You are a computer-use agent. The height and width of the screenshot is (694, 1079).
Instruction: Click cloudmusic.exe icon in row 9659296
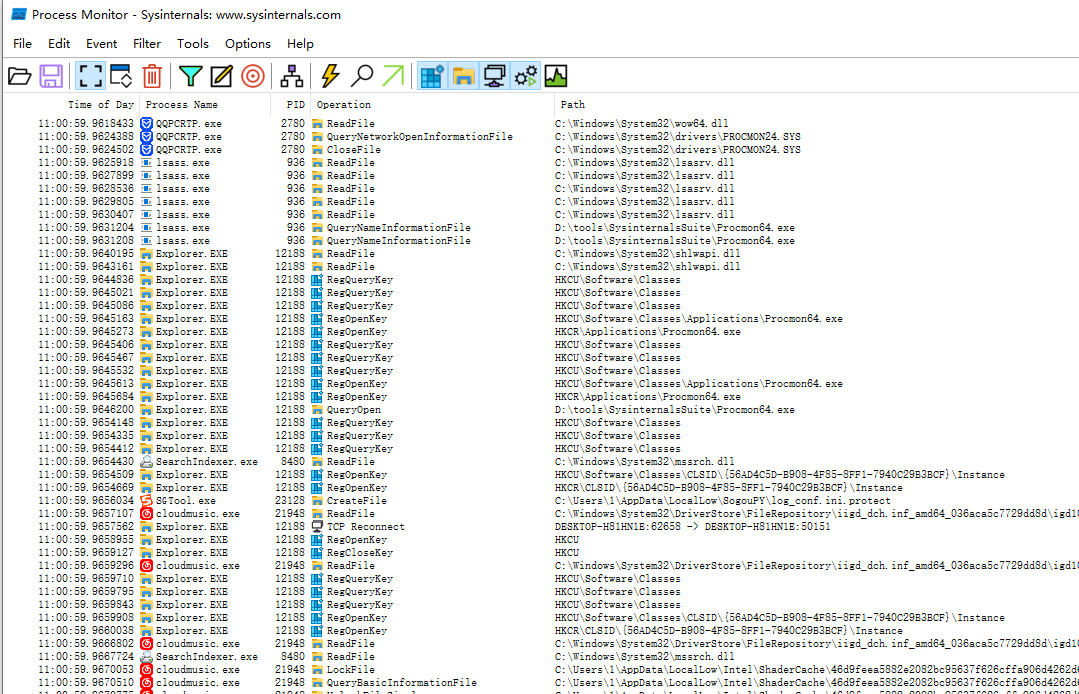pos(146,566)
